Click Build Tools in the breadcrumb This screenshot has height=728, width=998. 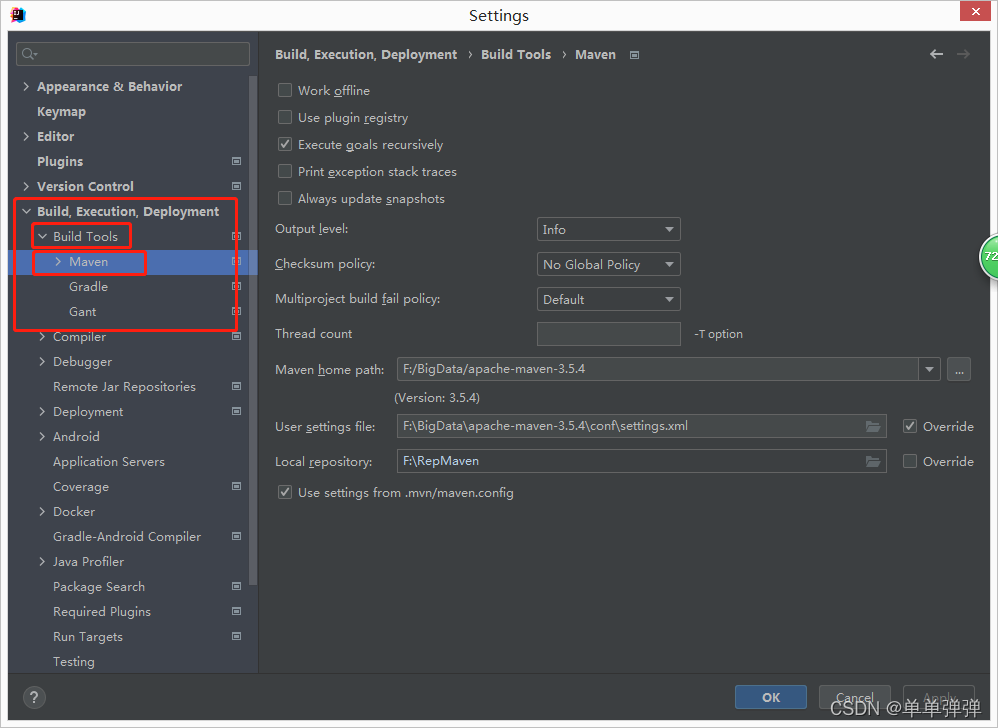pos(516,54)
